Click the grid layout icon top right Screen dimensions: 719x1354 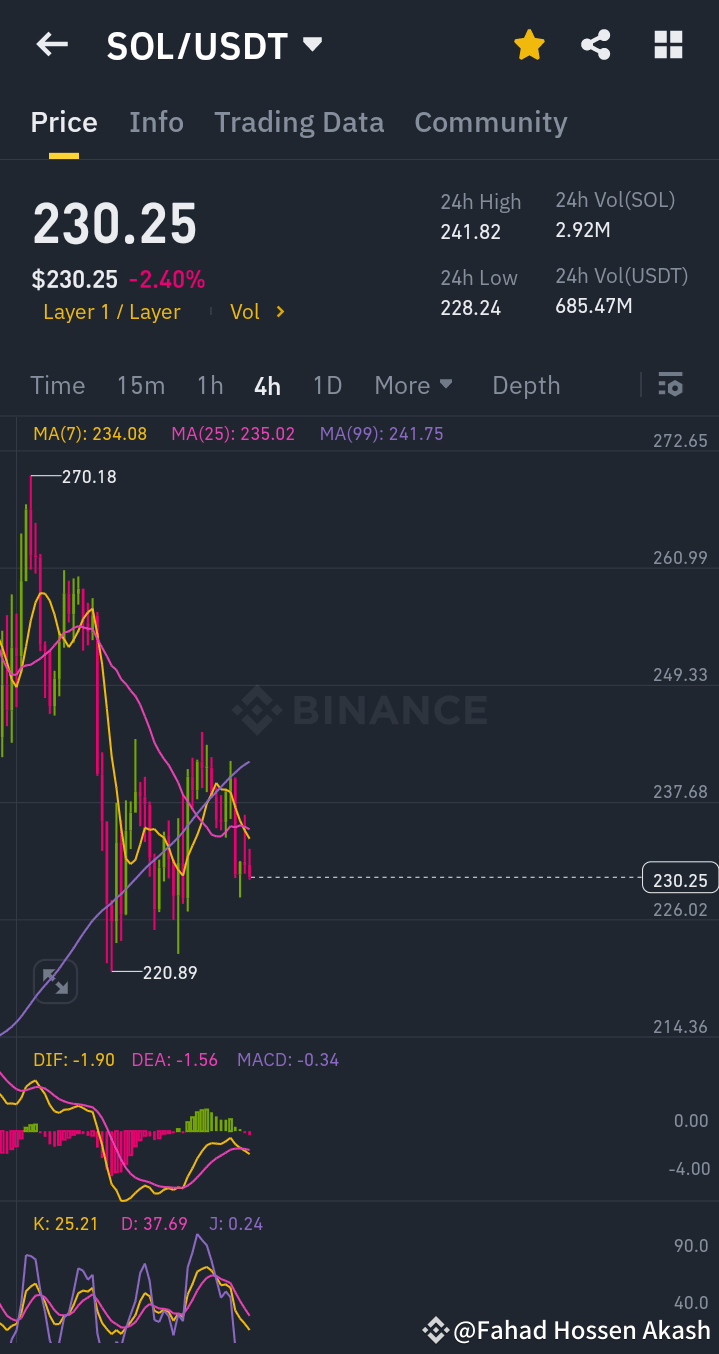667,44
